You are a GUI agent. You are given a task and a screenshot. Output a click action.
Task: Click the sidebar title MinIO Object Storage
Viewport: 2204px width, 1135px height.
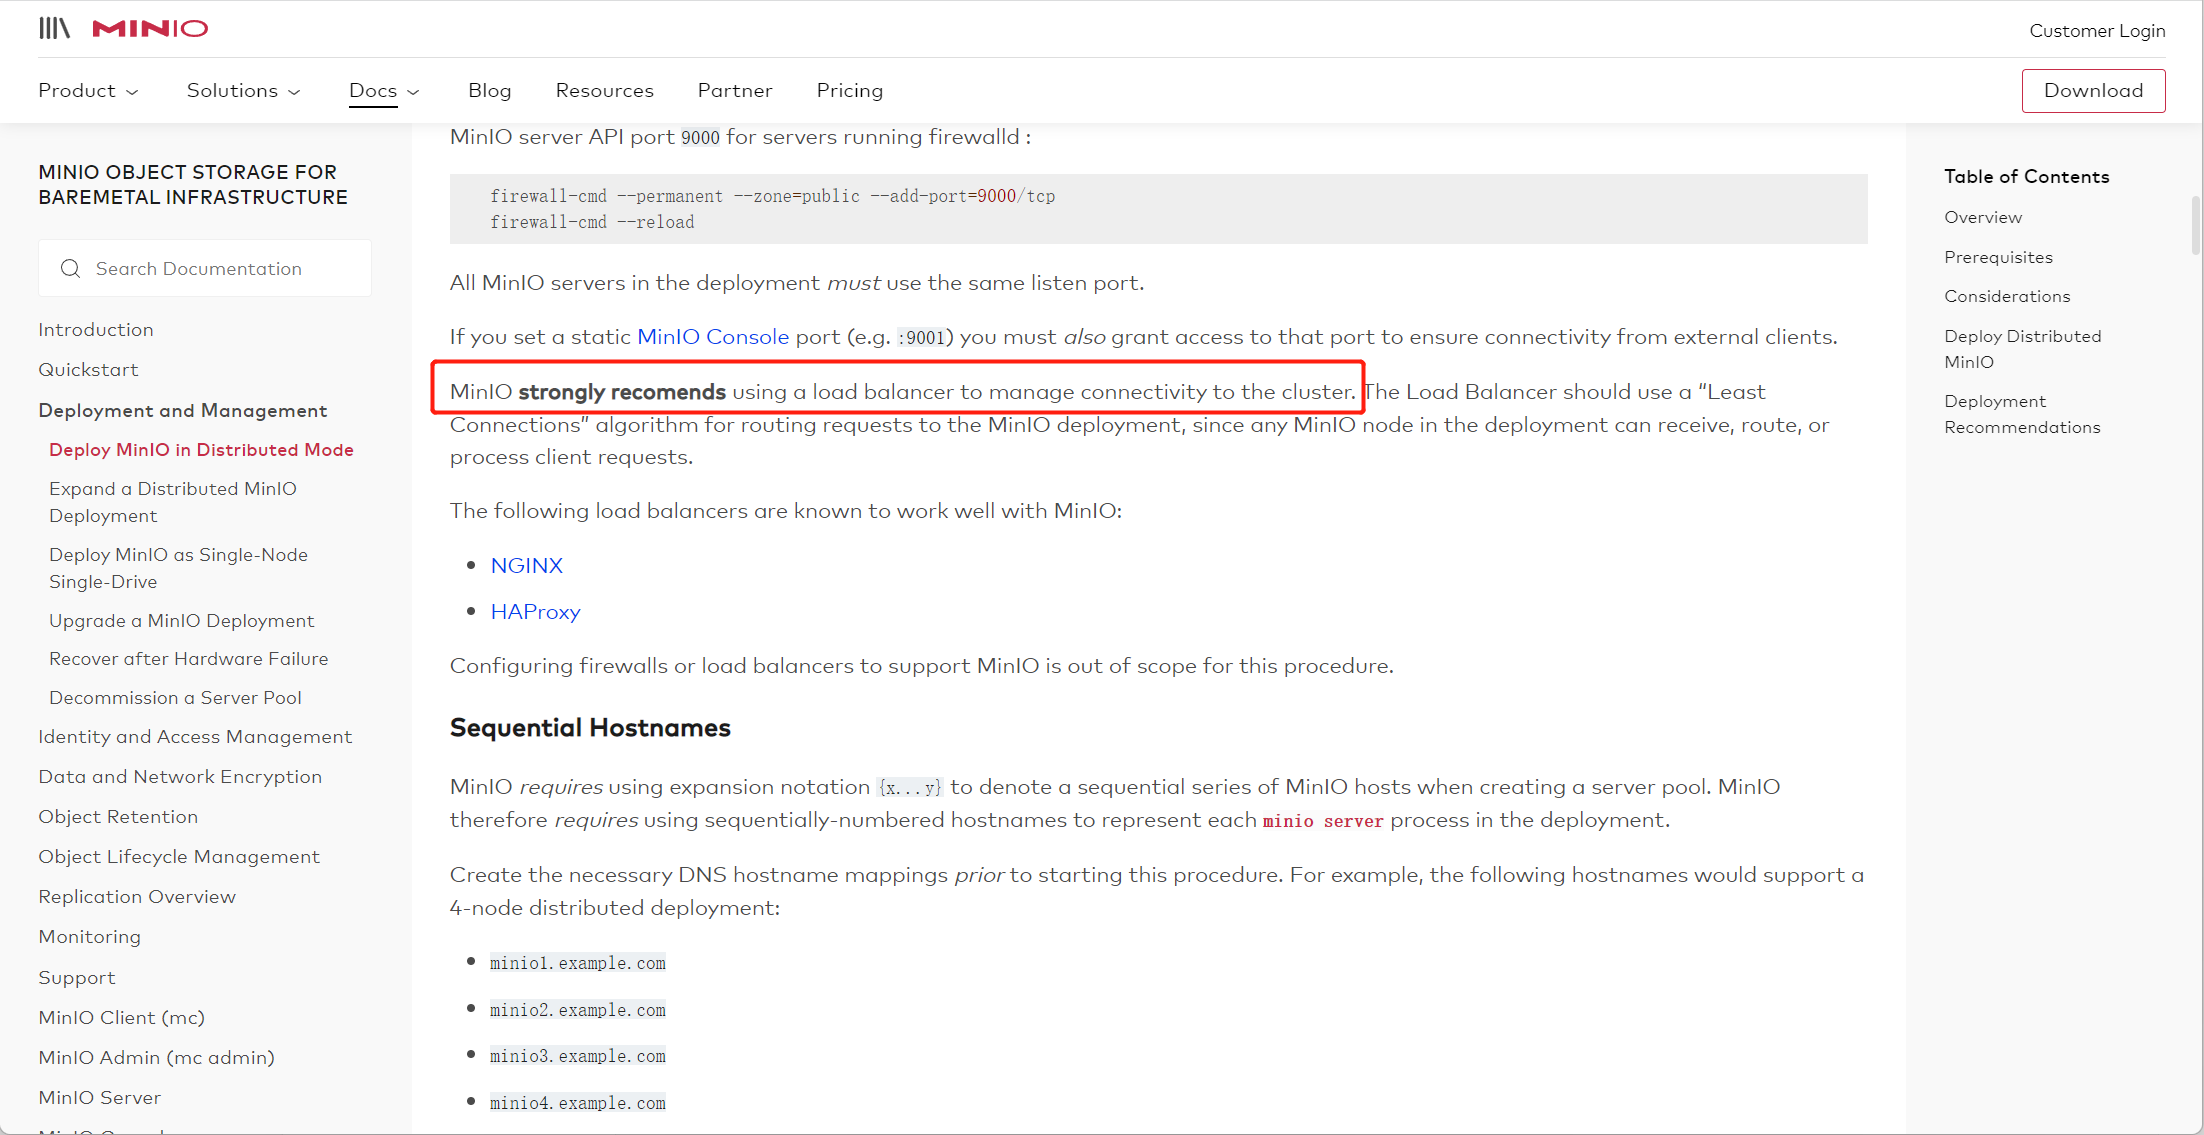(193, 185)
